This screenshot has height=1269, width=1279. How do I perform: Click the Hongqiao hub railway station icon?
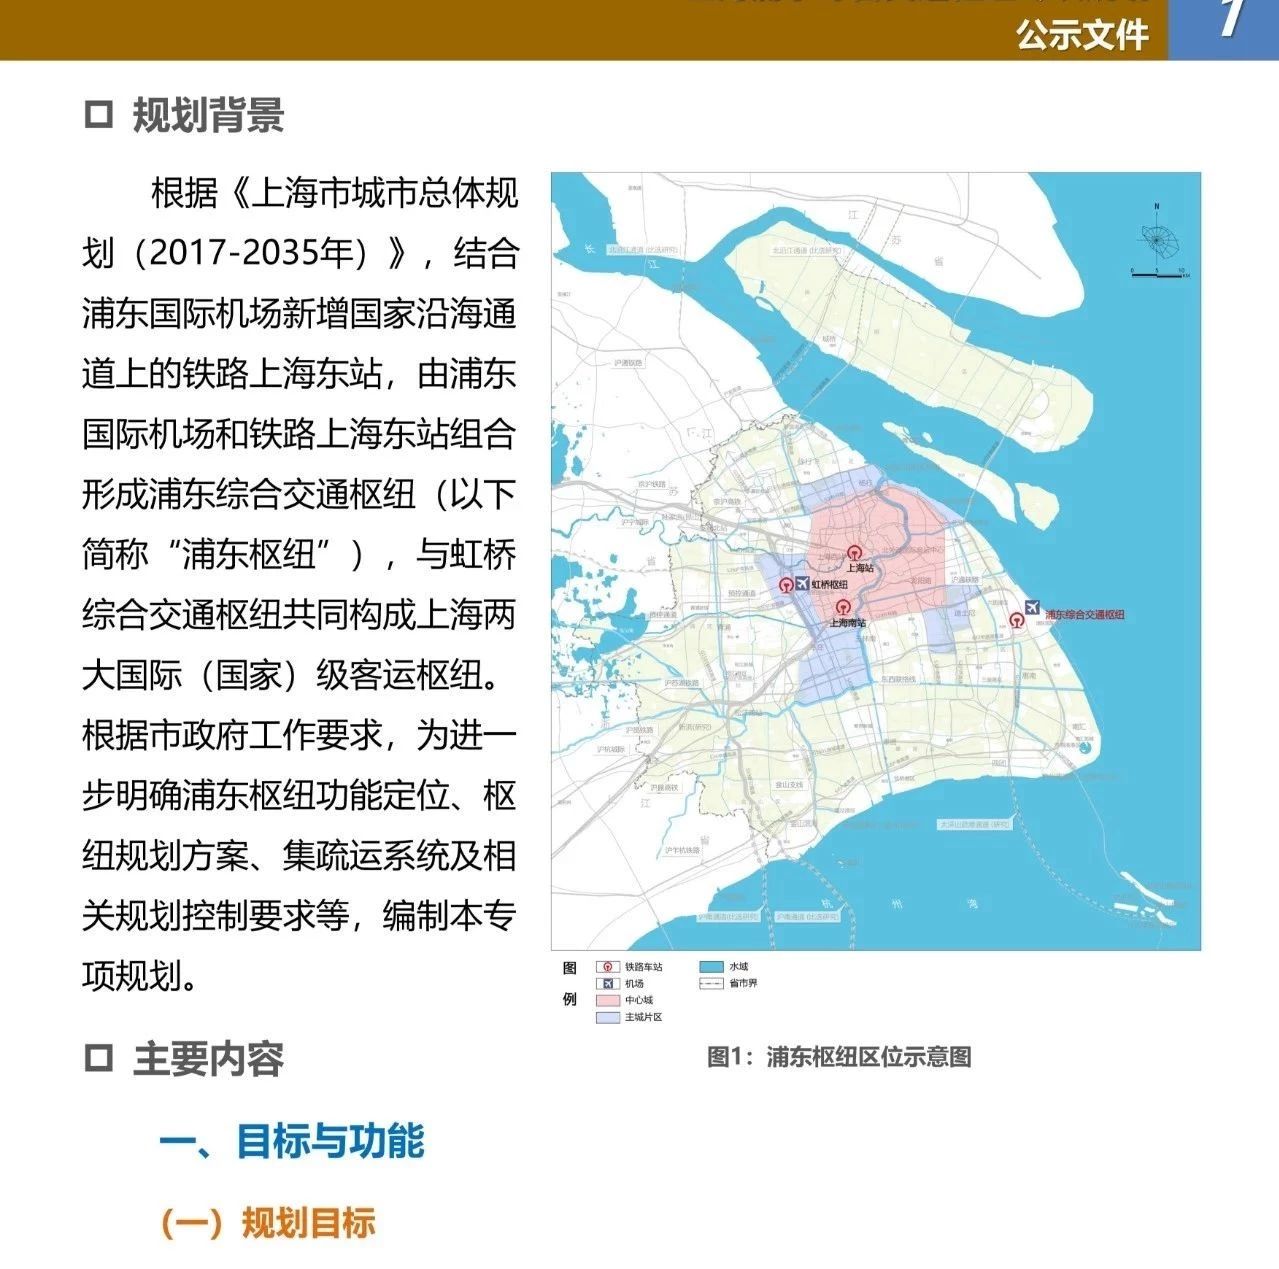click(787, 585)
